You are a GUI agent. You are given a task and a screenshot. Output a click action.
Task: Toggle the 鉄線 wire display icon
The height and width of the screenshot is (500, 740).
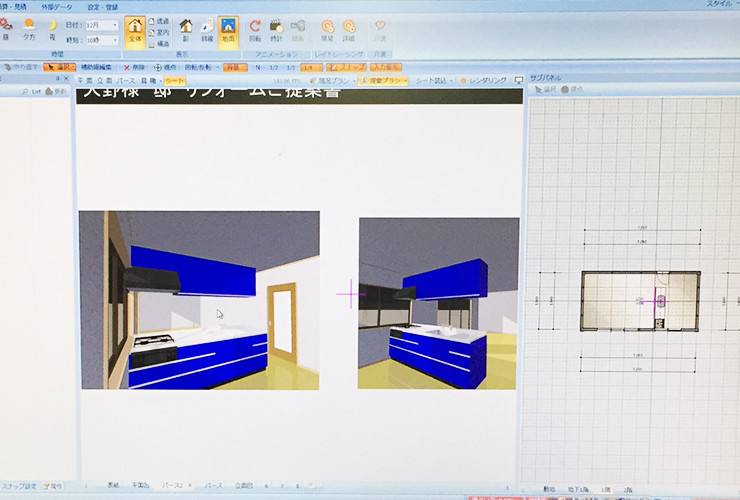(x=207, y=30)
